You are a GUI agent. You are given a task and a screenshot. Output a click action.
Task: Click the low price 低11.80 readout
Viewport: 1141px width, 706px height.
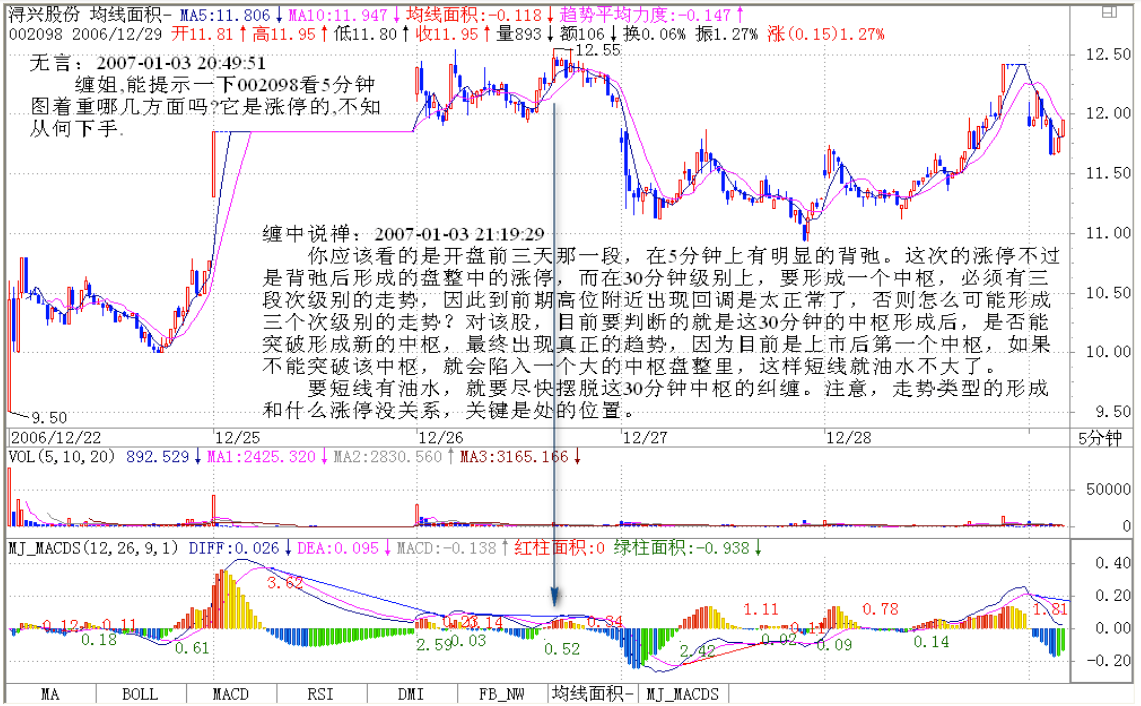[x=366, y=33]
